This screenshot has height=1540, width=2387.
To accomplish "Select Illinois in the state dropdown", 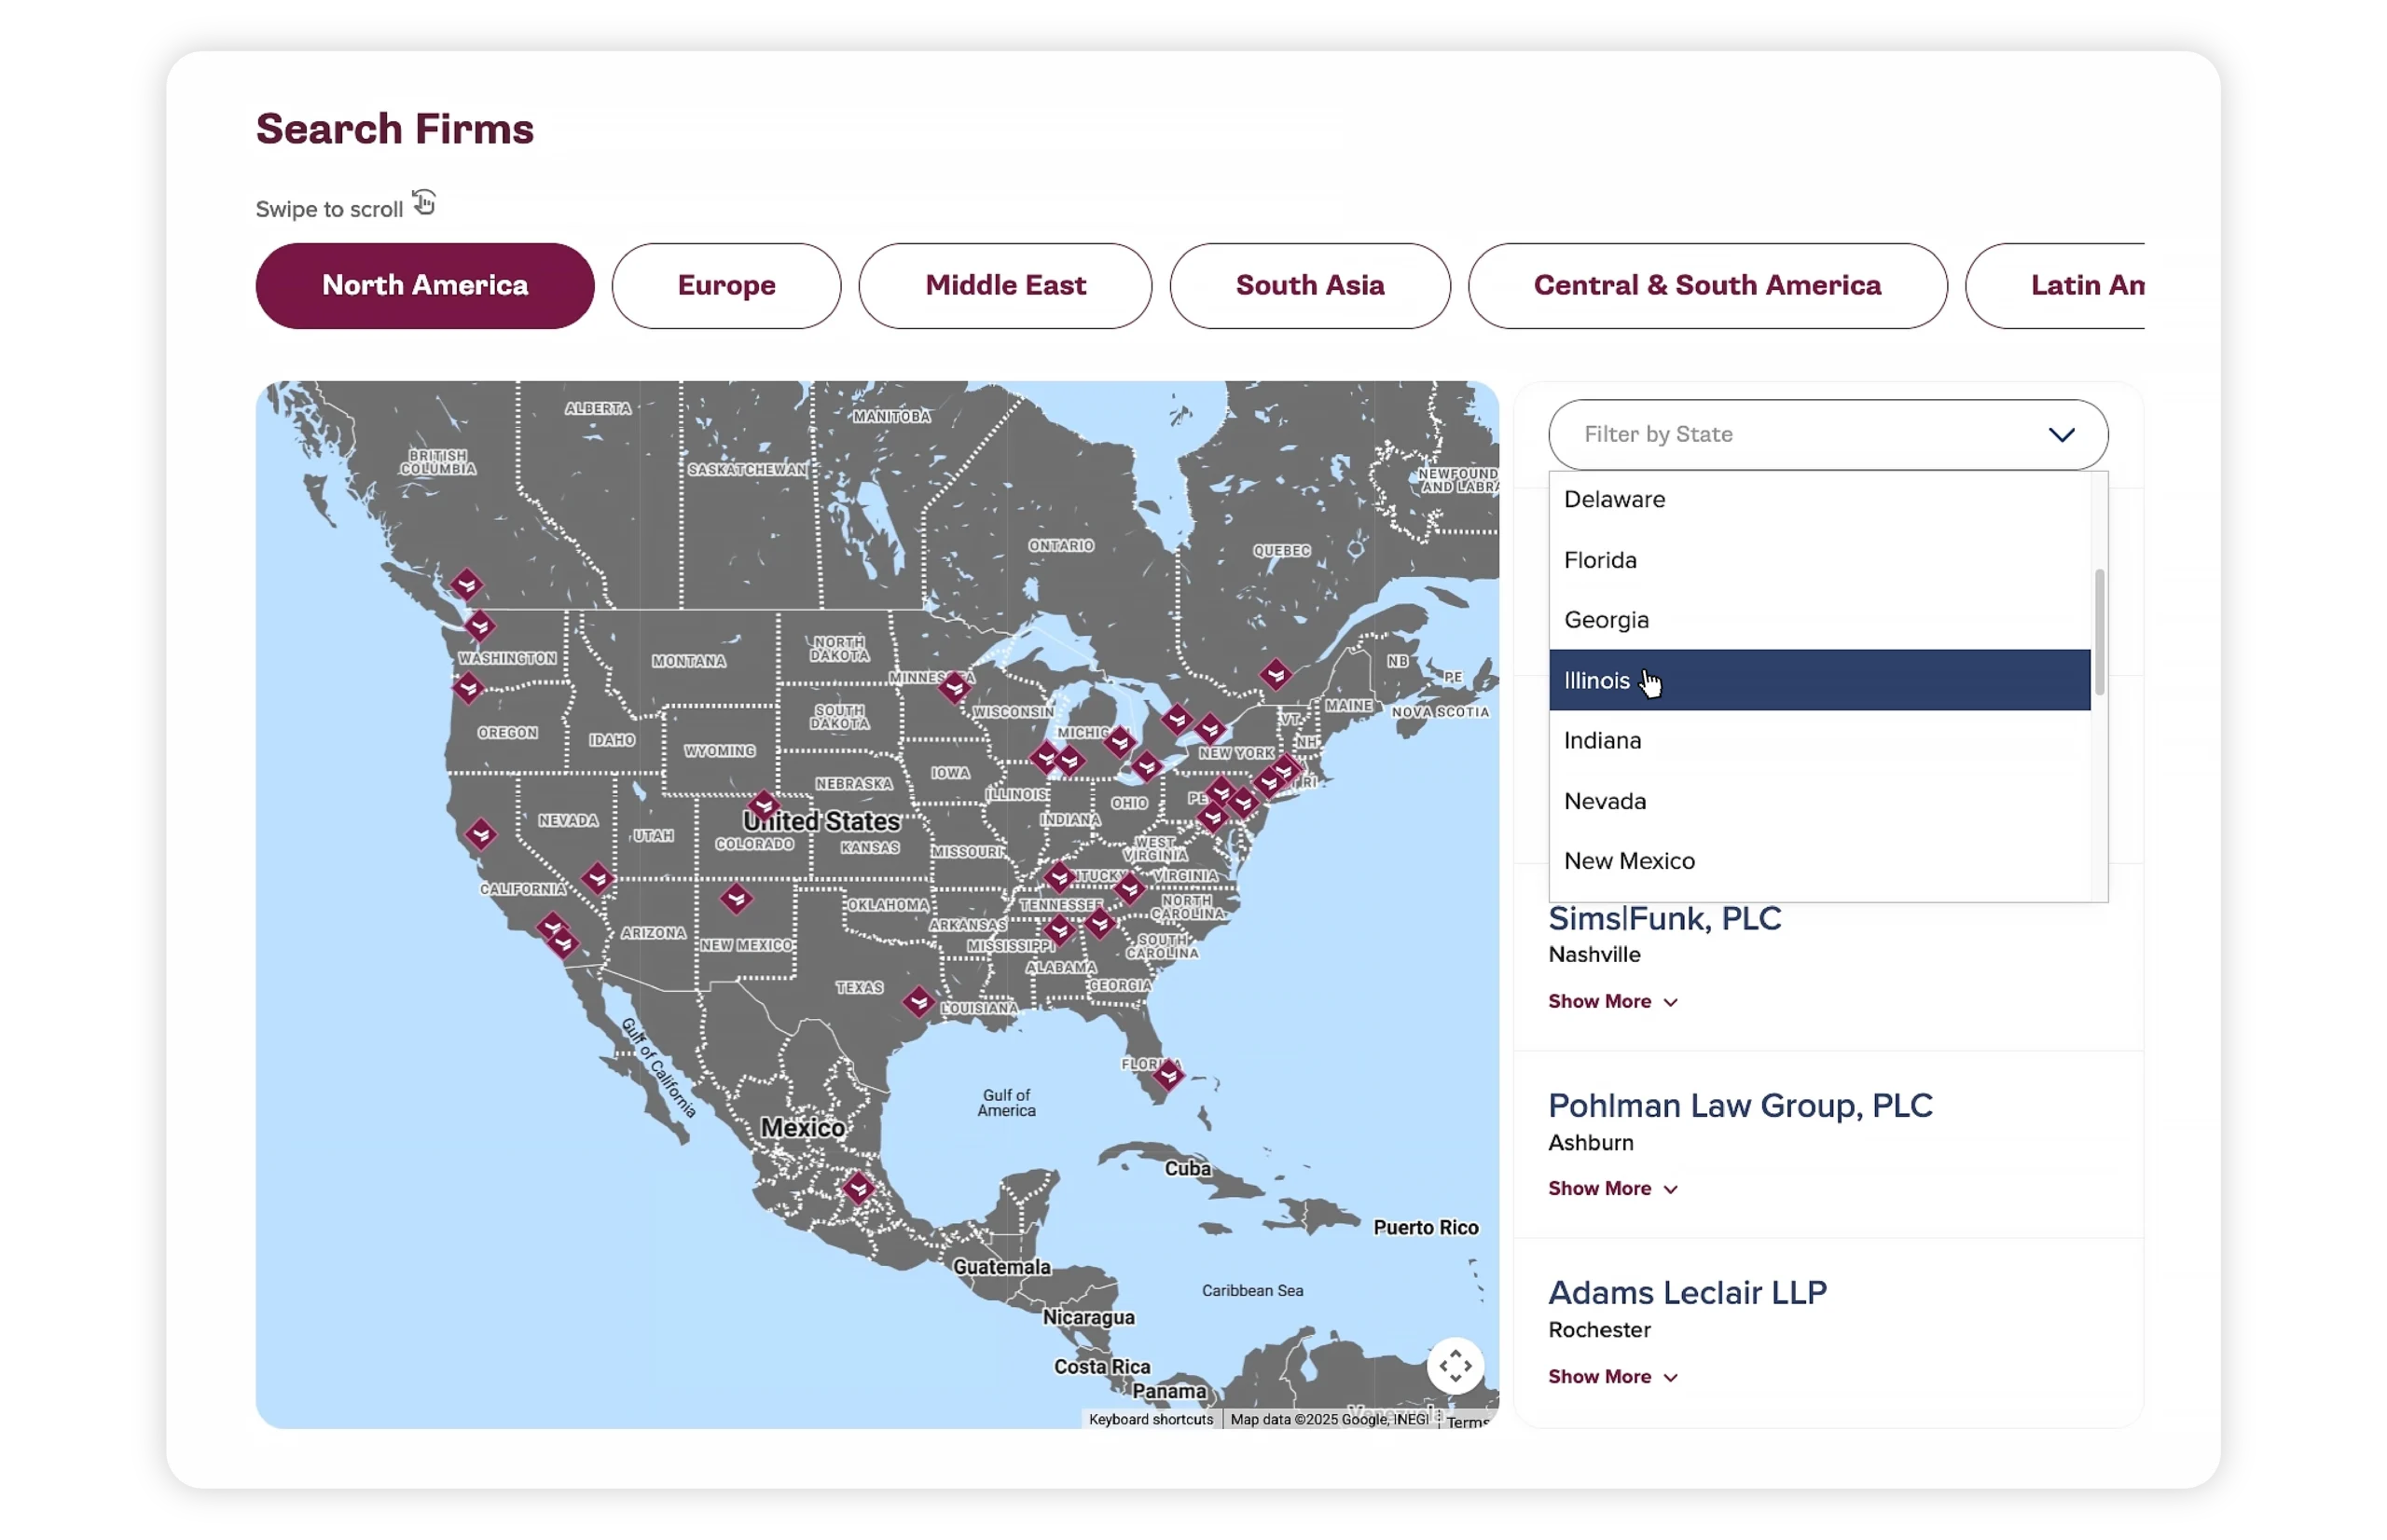I will [1818, 680].
